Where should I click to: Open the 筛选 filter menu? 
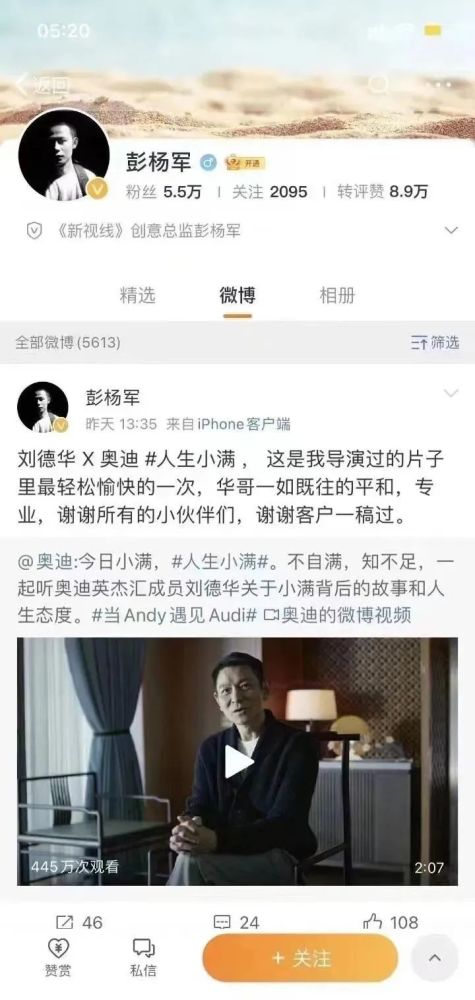point(435,342)
